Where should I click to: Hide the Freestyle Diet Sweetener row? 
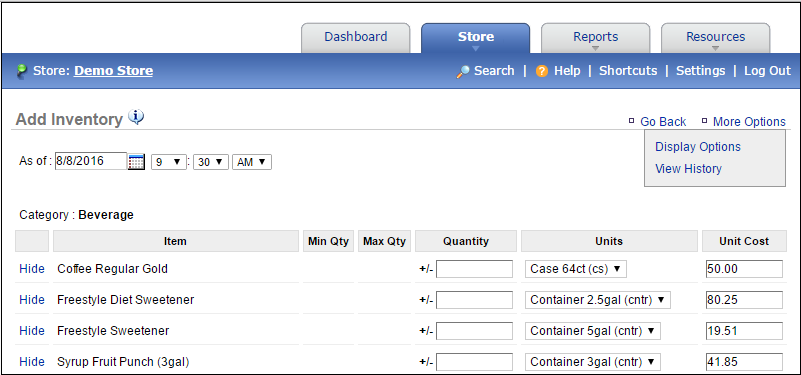(x=32, y=300)
